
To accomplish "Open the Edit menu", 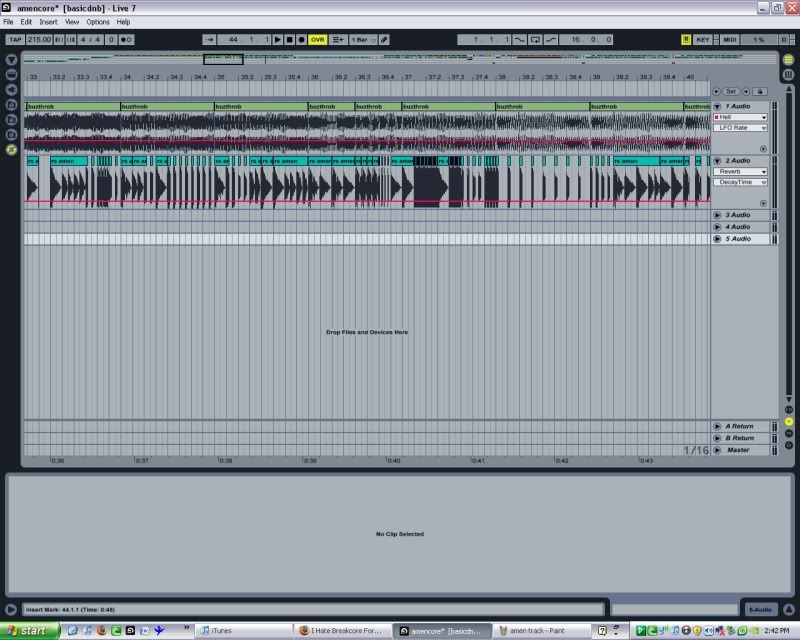I will coord(26,22).
